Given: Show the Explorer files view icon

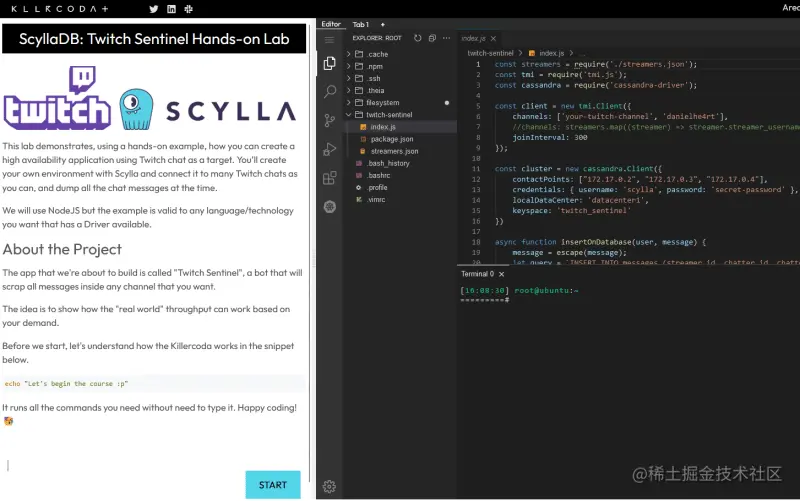Looking at the screenshot, I should [x=330, y=63].
